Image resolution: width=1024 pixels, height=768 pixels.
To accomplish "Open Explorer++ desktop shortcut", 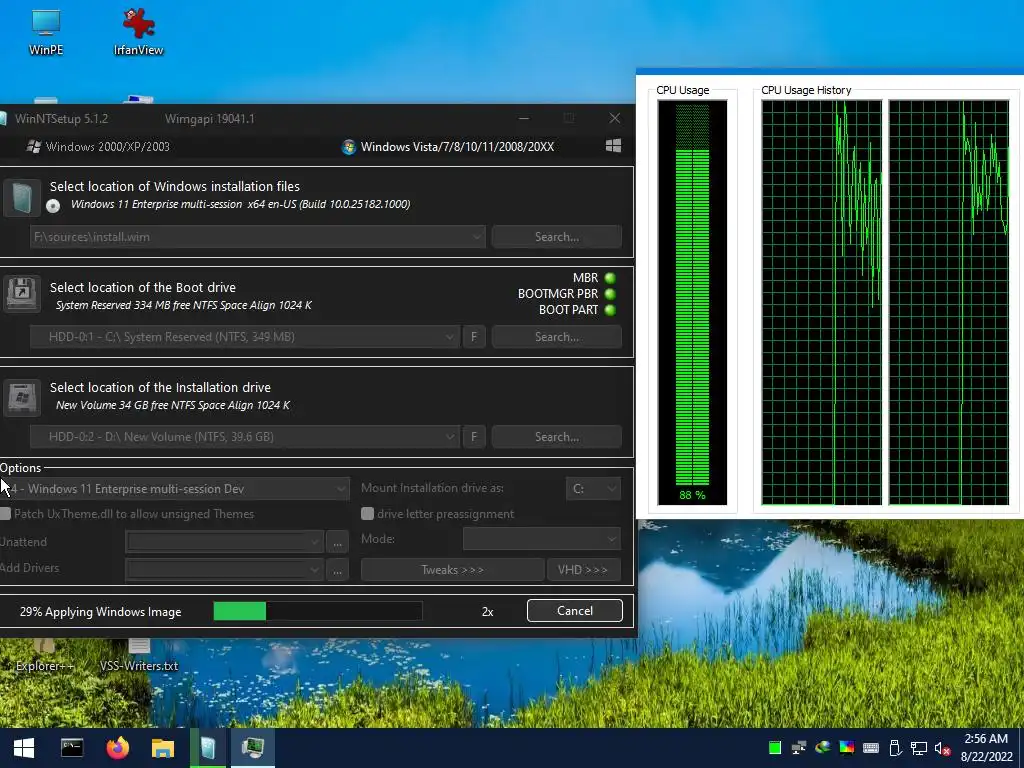I will click(x=44, y=655).
